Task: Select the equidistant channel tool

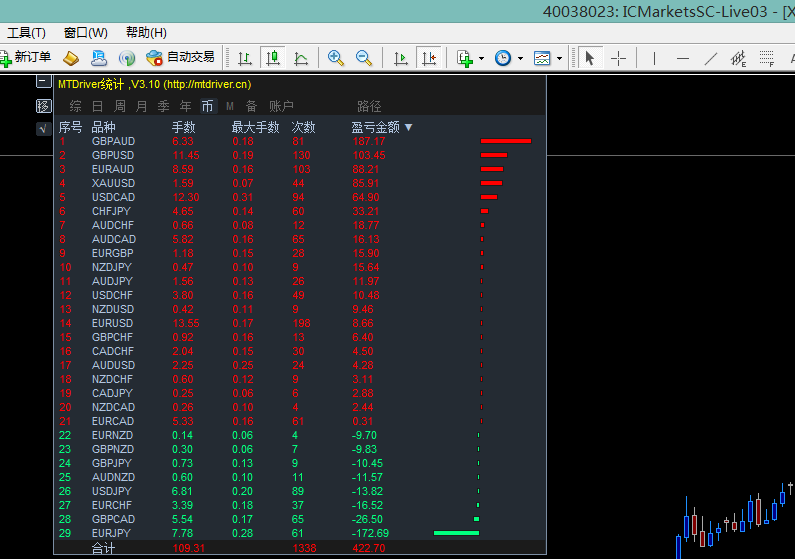Action: [x=739, y=59]
